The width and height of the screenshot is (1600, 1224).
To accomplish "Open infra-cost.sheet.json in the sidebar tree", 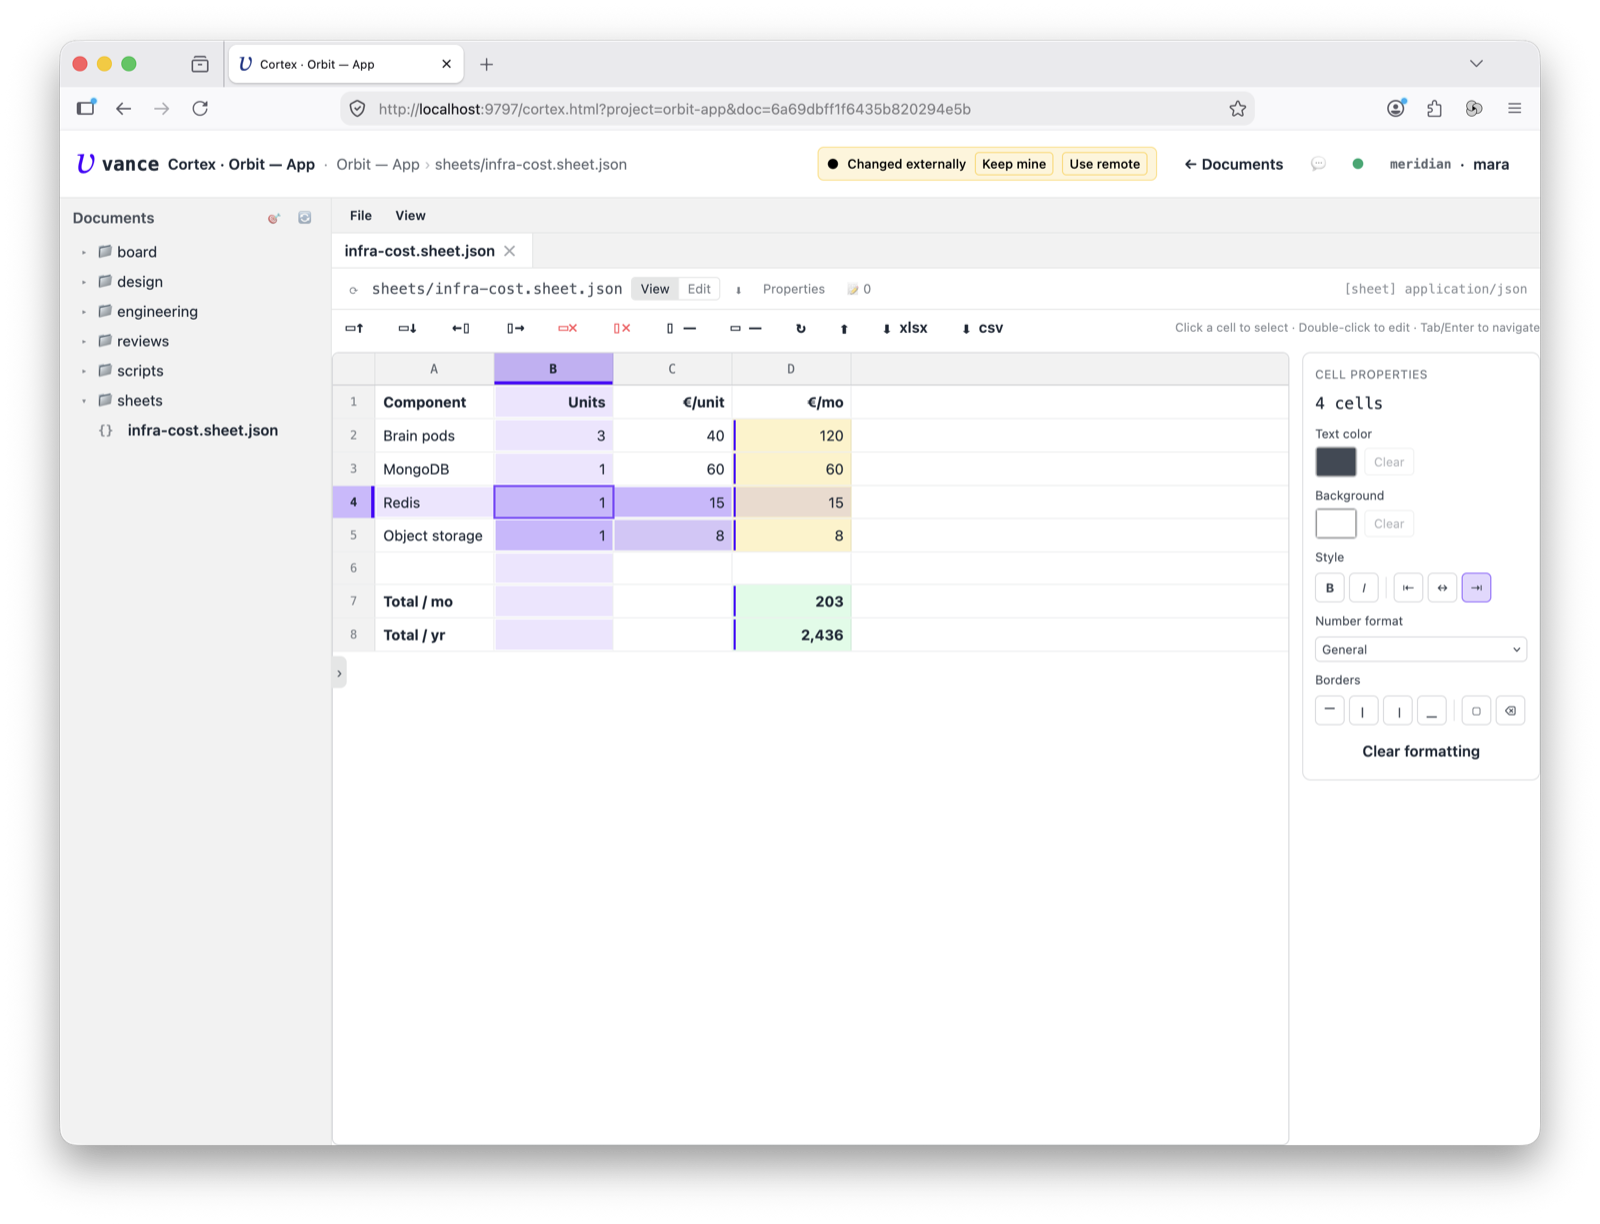I will [x=202, y=431].
